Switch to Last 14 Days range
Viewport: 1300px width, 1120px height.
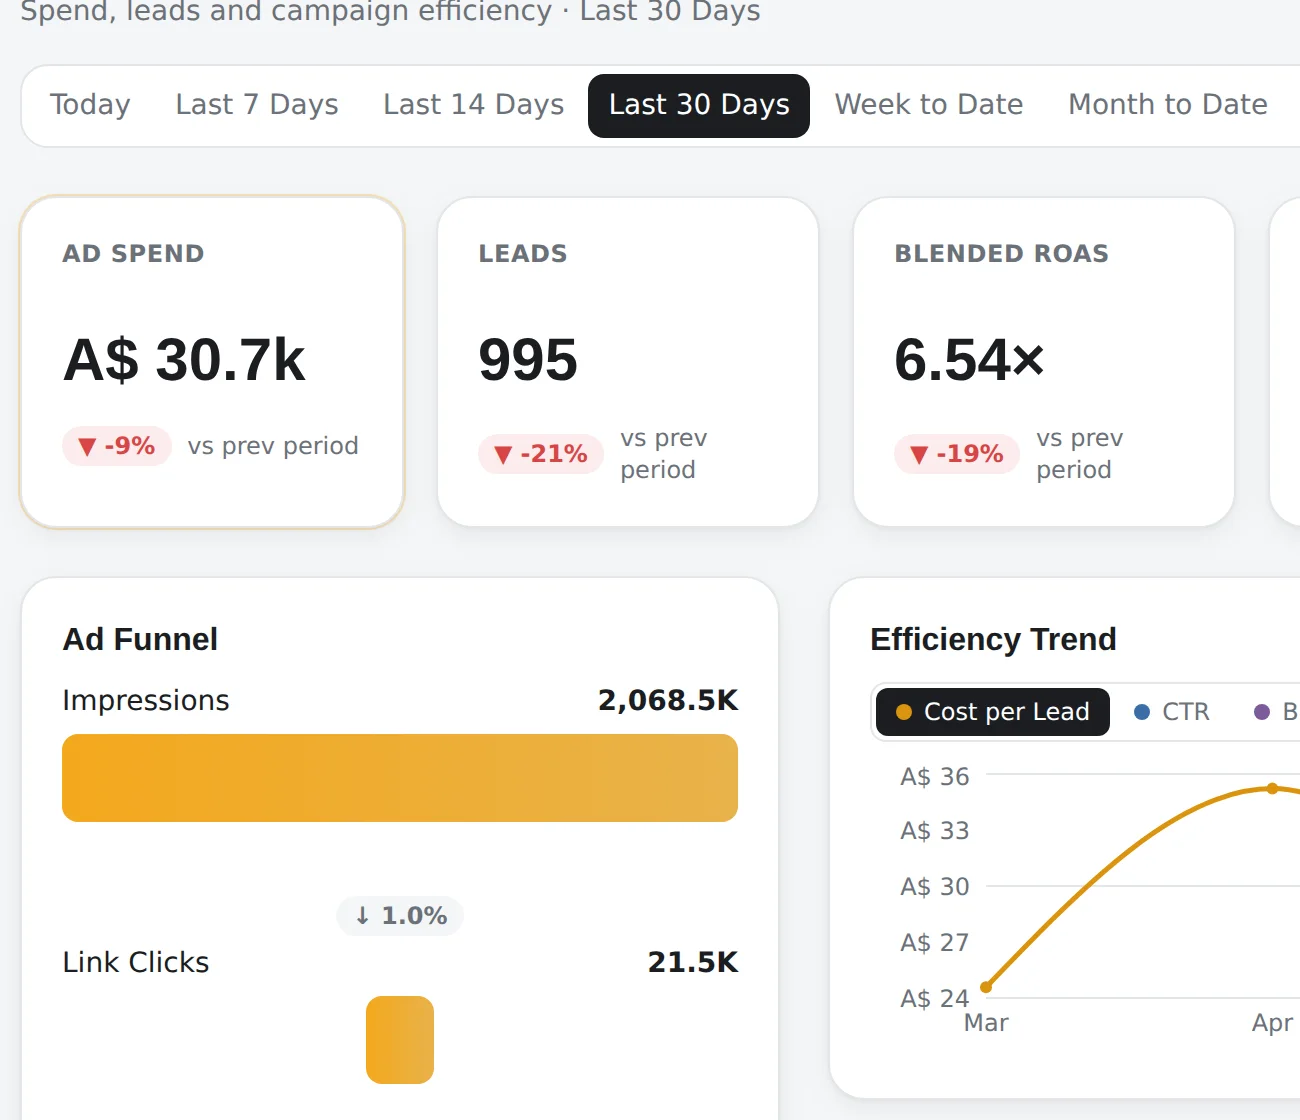click(x=473, y=105)
